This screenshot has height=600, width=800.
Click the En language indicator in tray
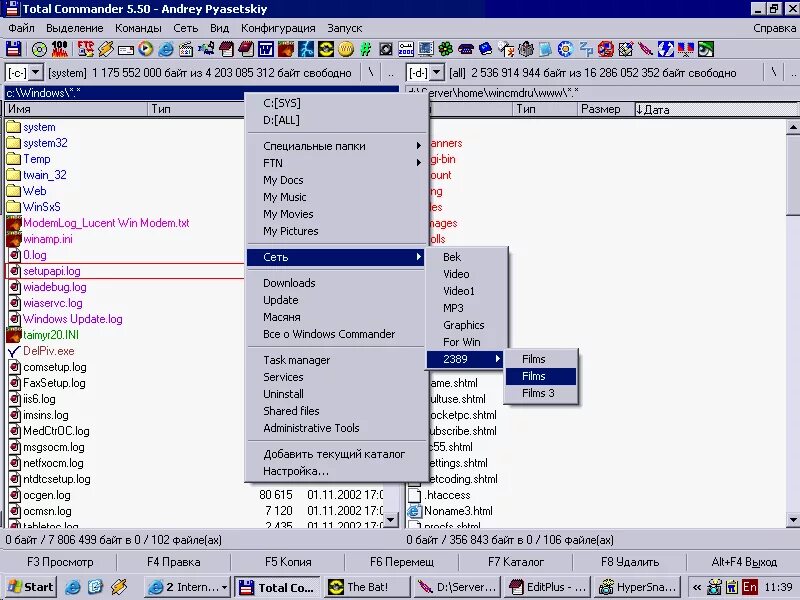coord(749,587)
